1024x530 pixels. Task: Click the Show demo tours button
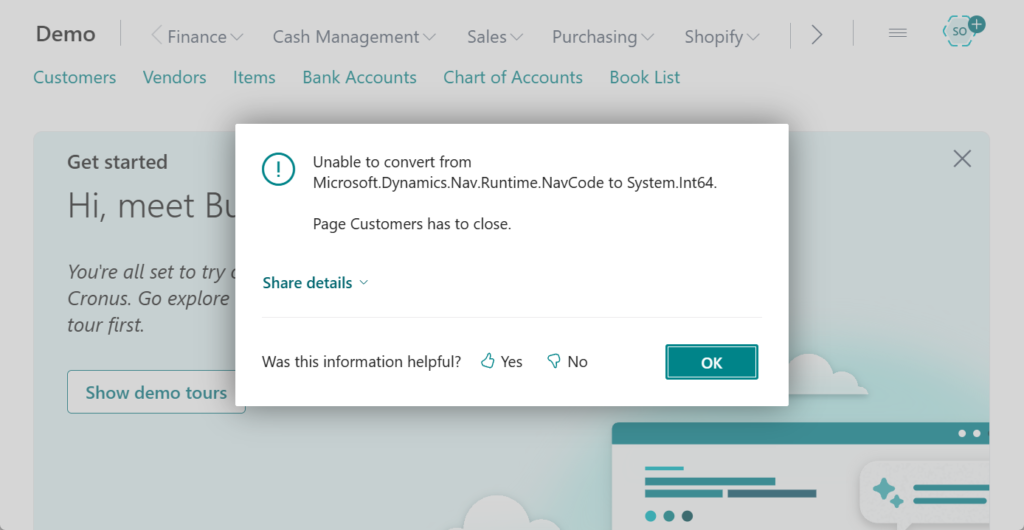point(156,393)
